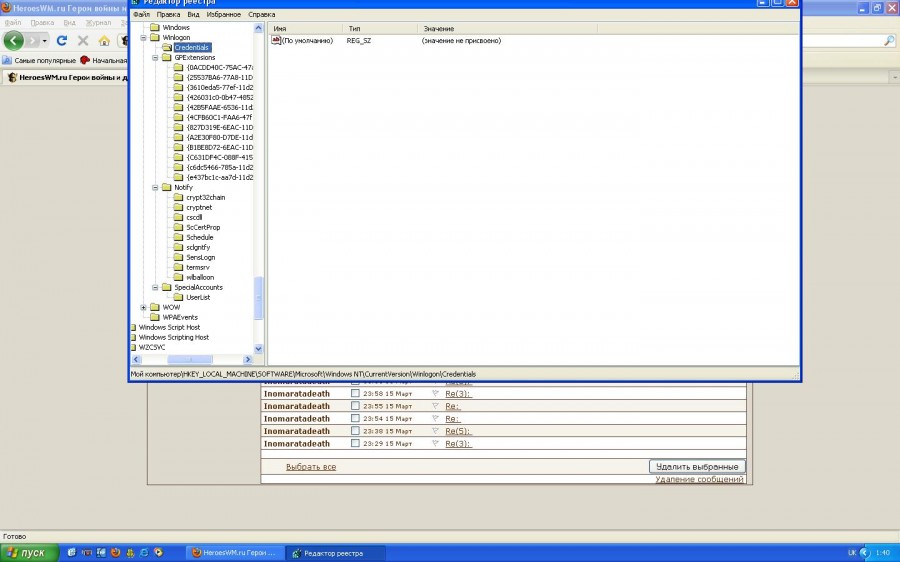The width and height of the screenshot is (900, 562).
Task: Open the Re: message from 23:55
Action: pyautogui.click(x=452, y=406)
